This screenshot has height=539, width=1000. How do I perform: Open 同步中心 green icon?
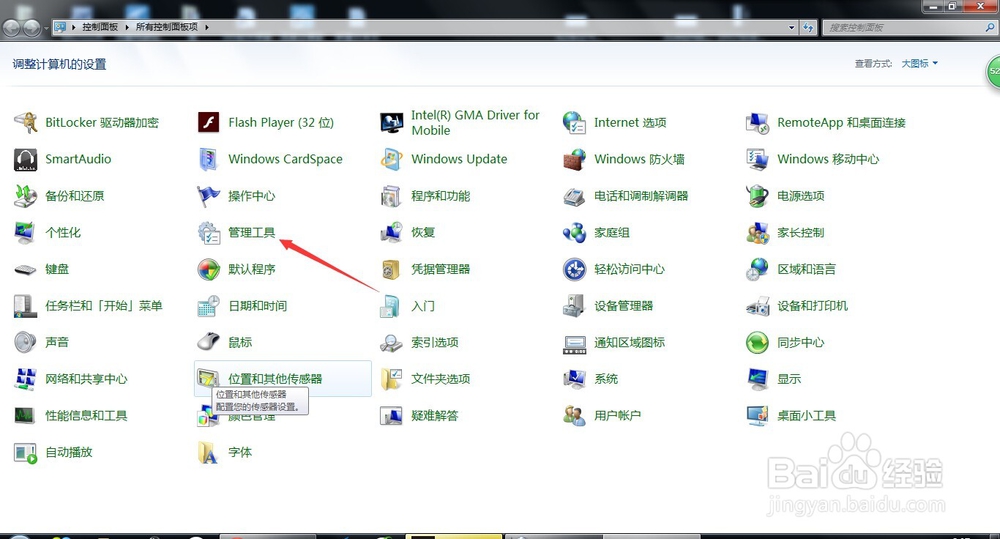tap(758, 343)
